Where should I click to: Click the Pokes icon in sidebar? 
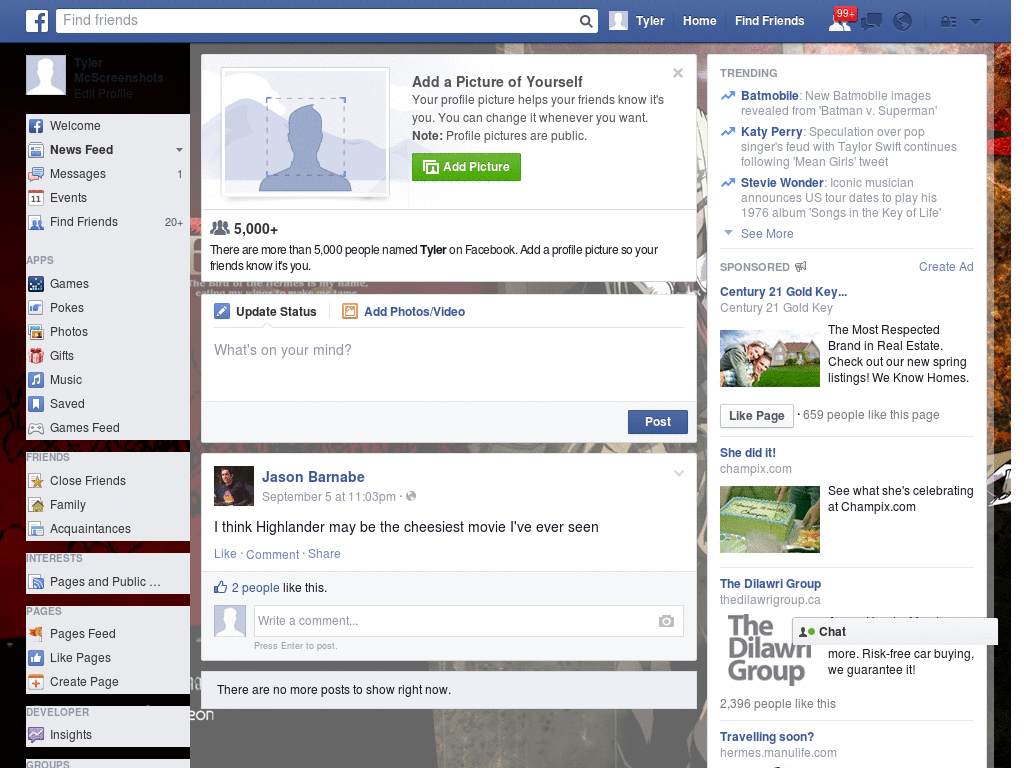click(36, 308)
